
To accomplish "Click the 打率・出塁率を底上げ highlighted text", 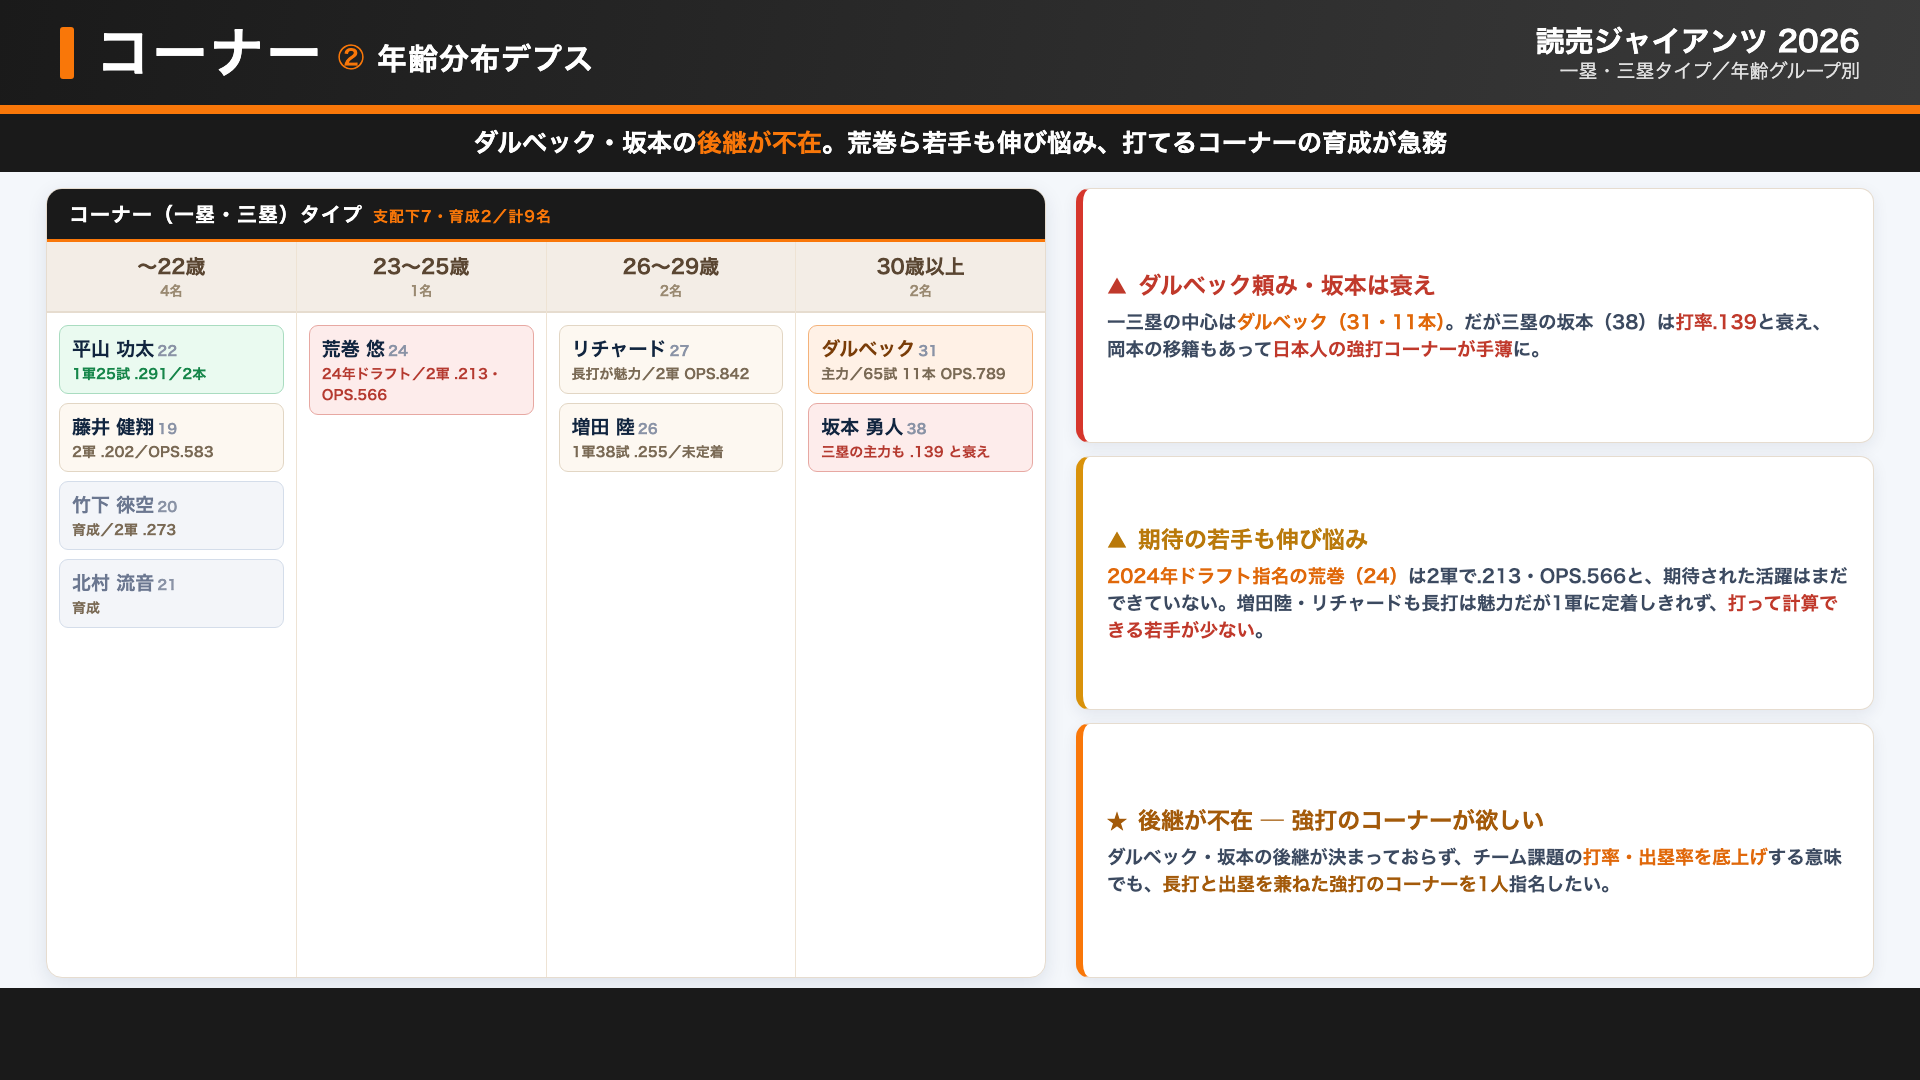I will tap(1675, 857).
